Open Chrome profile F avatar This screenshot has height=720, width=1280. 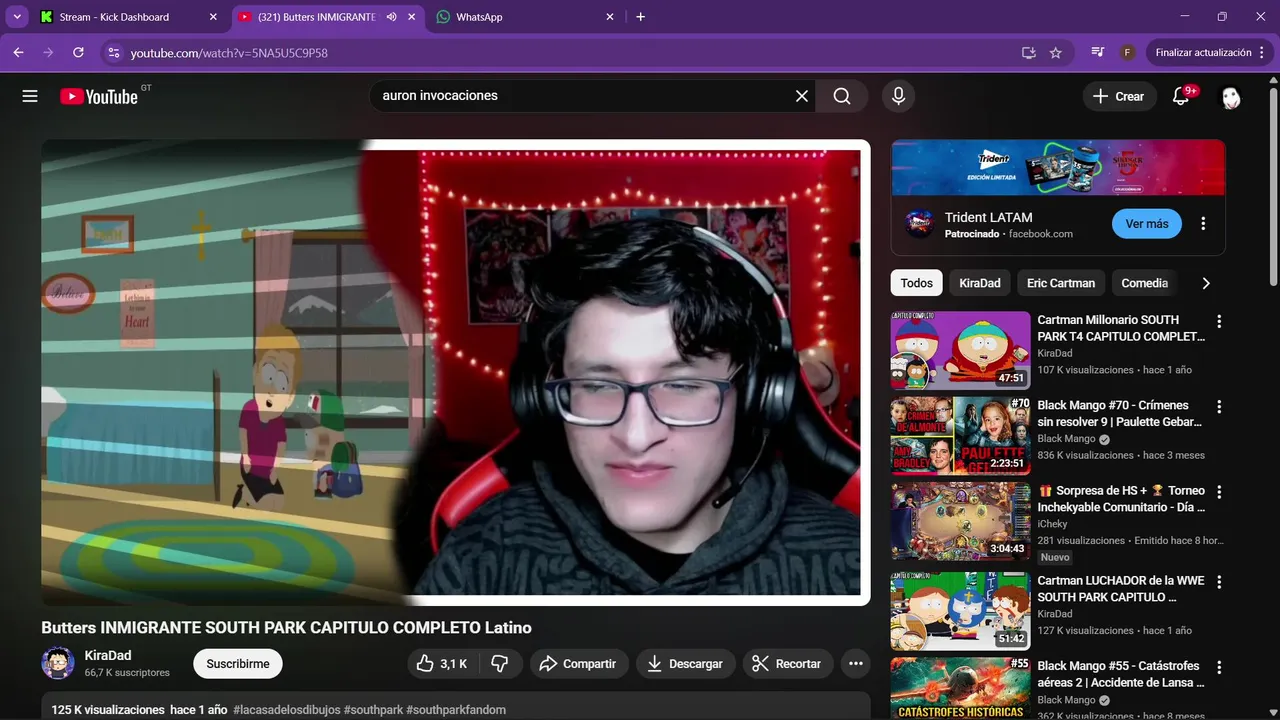pyautogui.click(x=1127, y=53)
